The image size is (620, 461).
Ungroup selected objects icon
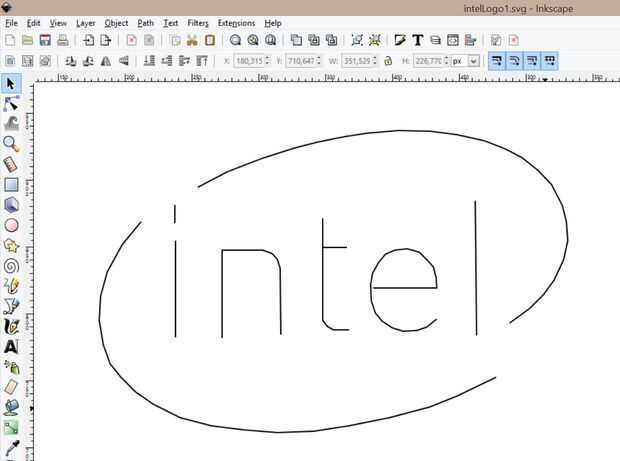coord(374,40)
